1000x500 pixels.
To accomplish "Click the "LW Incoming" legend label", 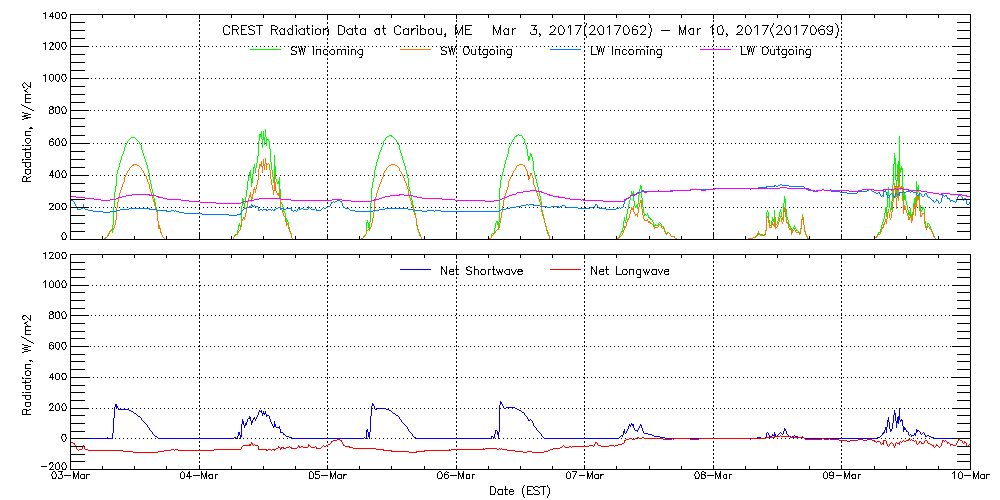I will pyautogui.click(x=626, y=52).
